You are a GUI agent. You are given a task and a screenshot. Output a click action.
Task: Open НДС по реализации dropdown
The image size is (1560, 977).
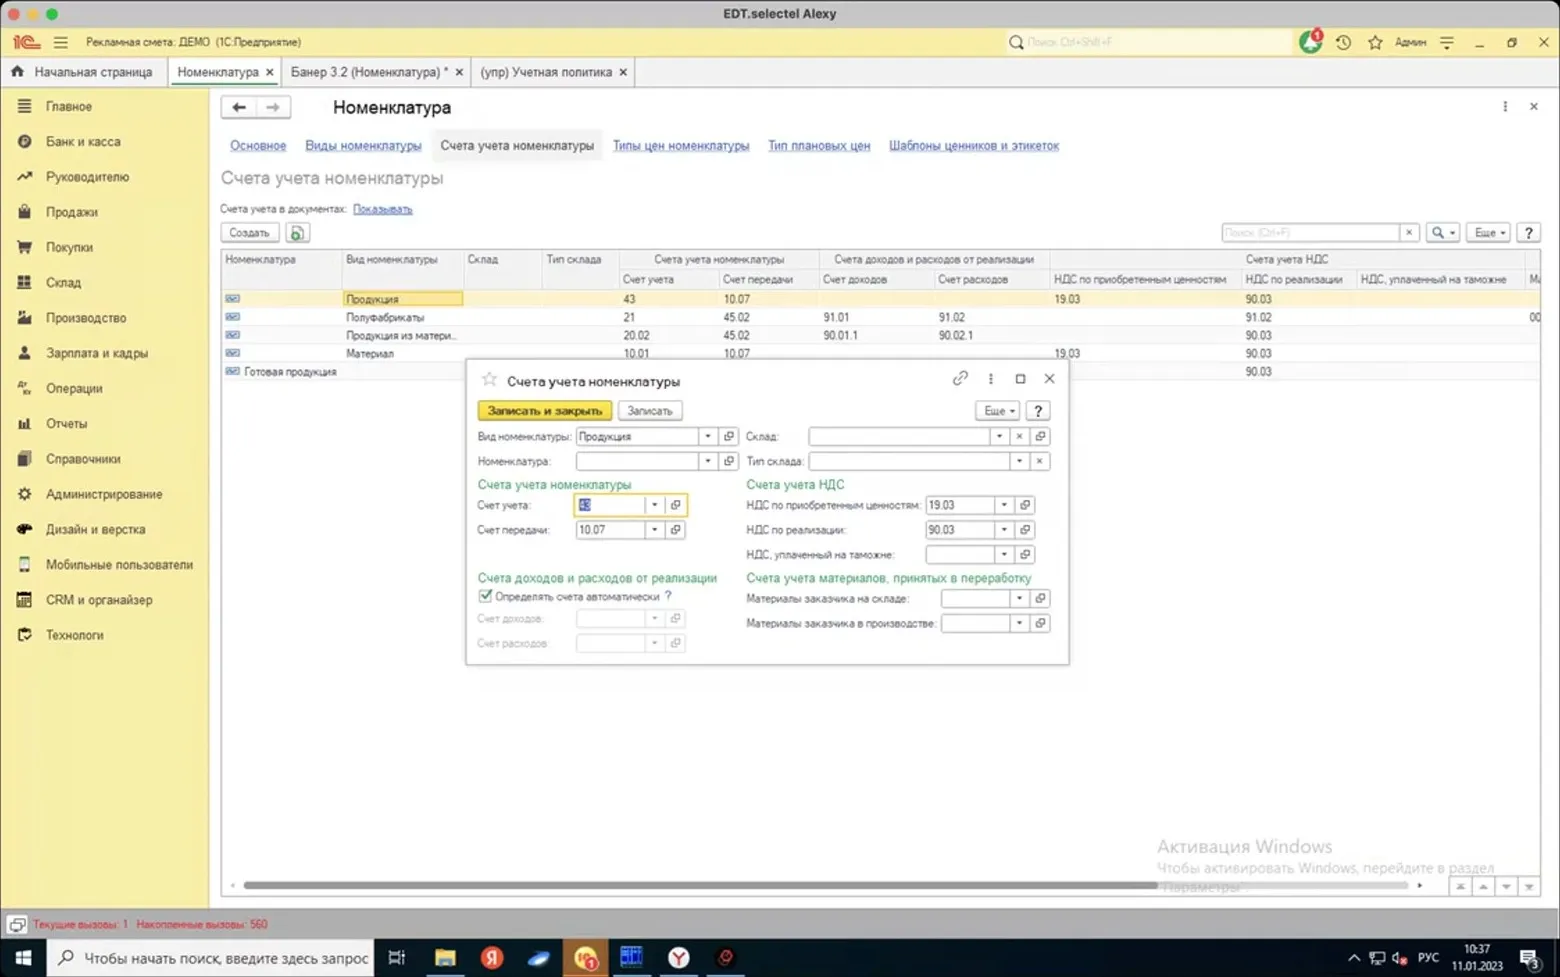click(1004, 530)
